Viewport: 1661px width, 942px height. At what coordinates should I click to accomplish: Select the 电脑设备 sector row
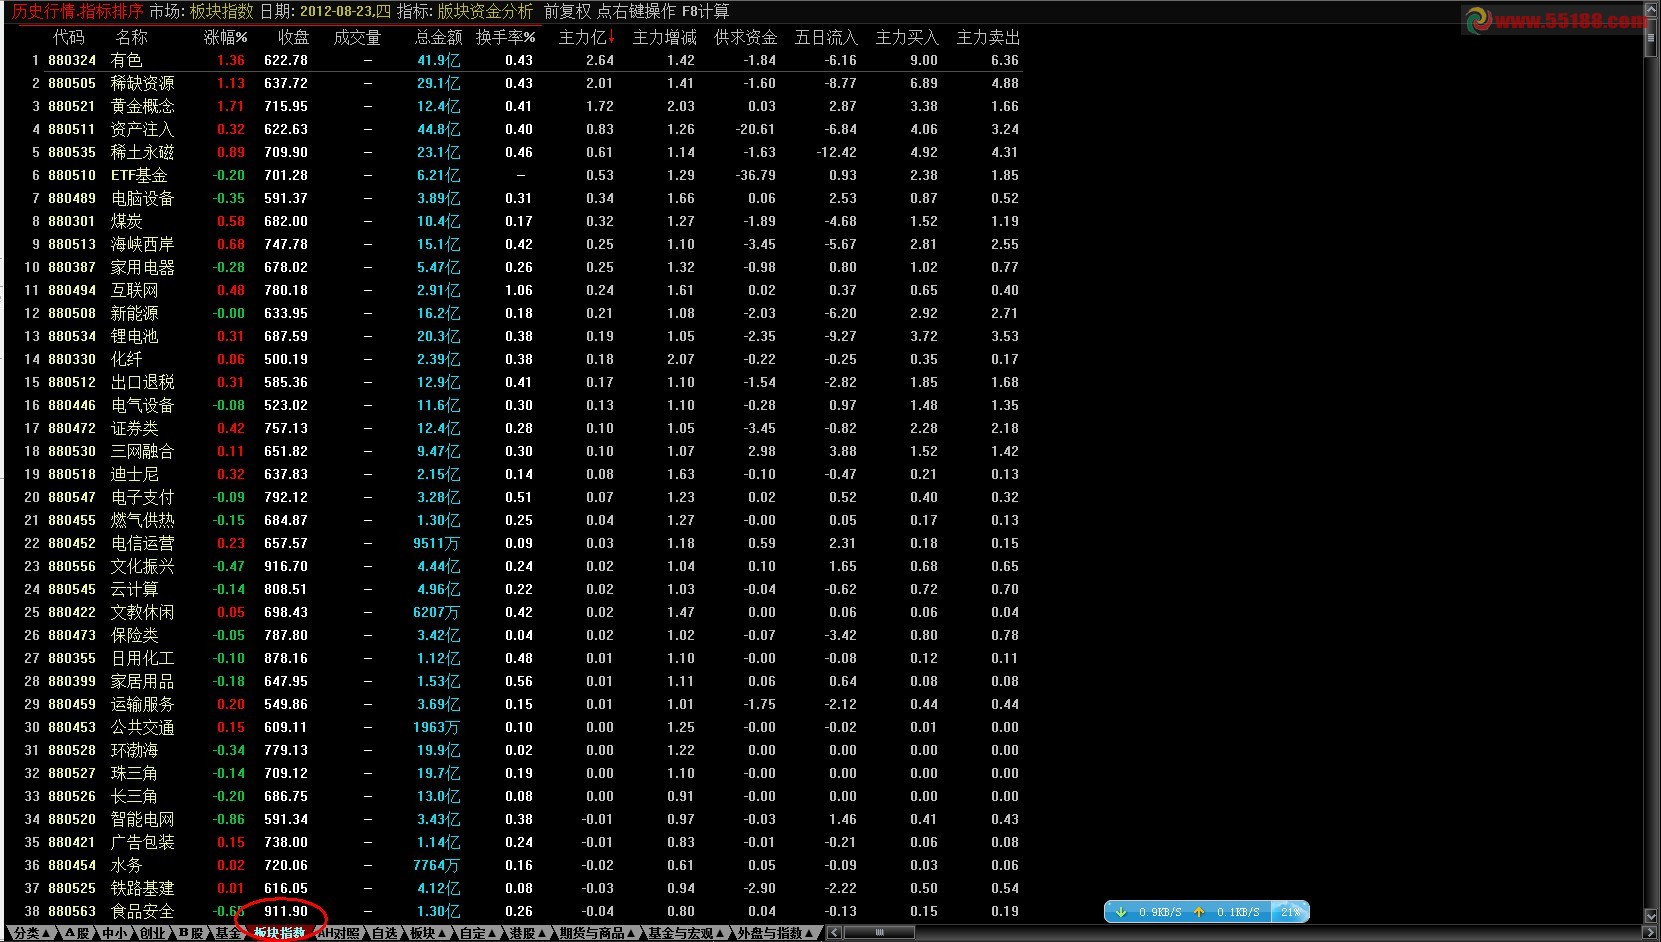515,198
